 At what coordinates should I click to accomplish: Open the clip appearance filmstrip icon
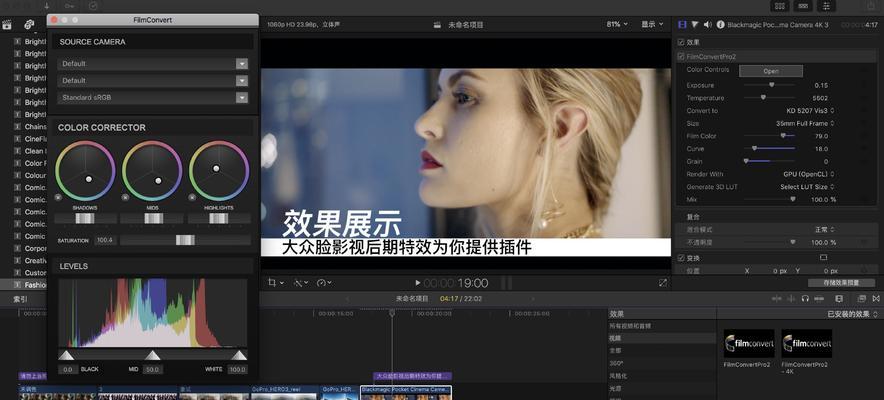click(838, 299)
